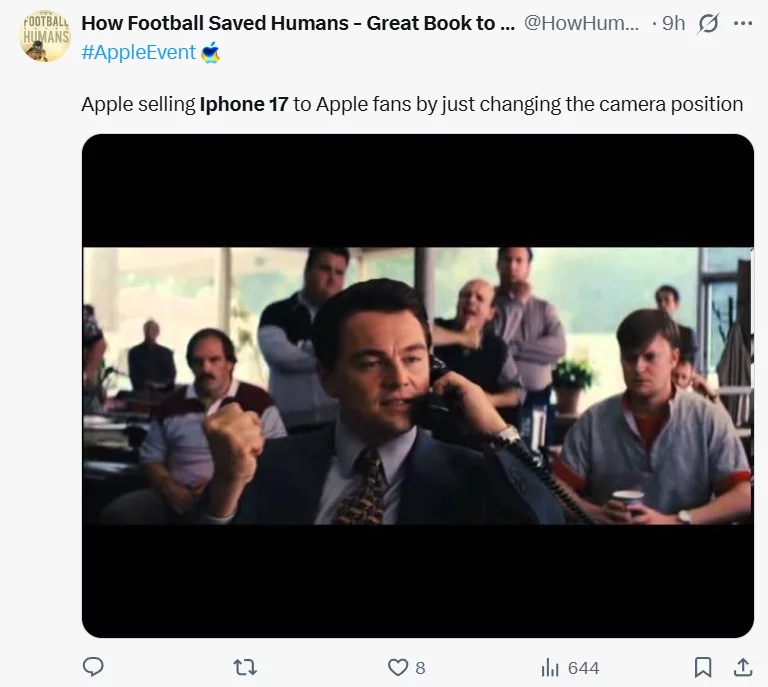Open the post via the 9h timestamp
Viewport: 768px width, 687px height.
click(x=674, y=23)
